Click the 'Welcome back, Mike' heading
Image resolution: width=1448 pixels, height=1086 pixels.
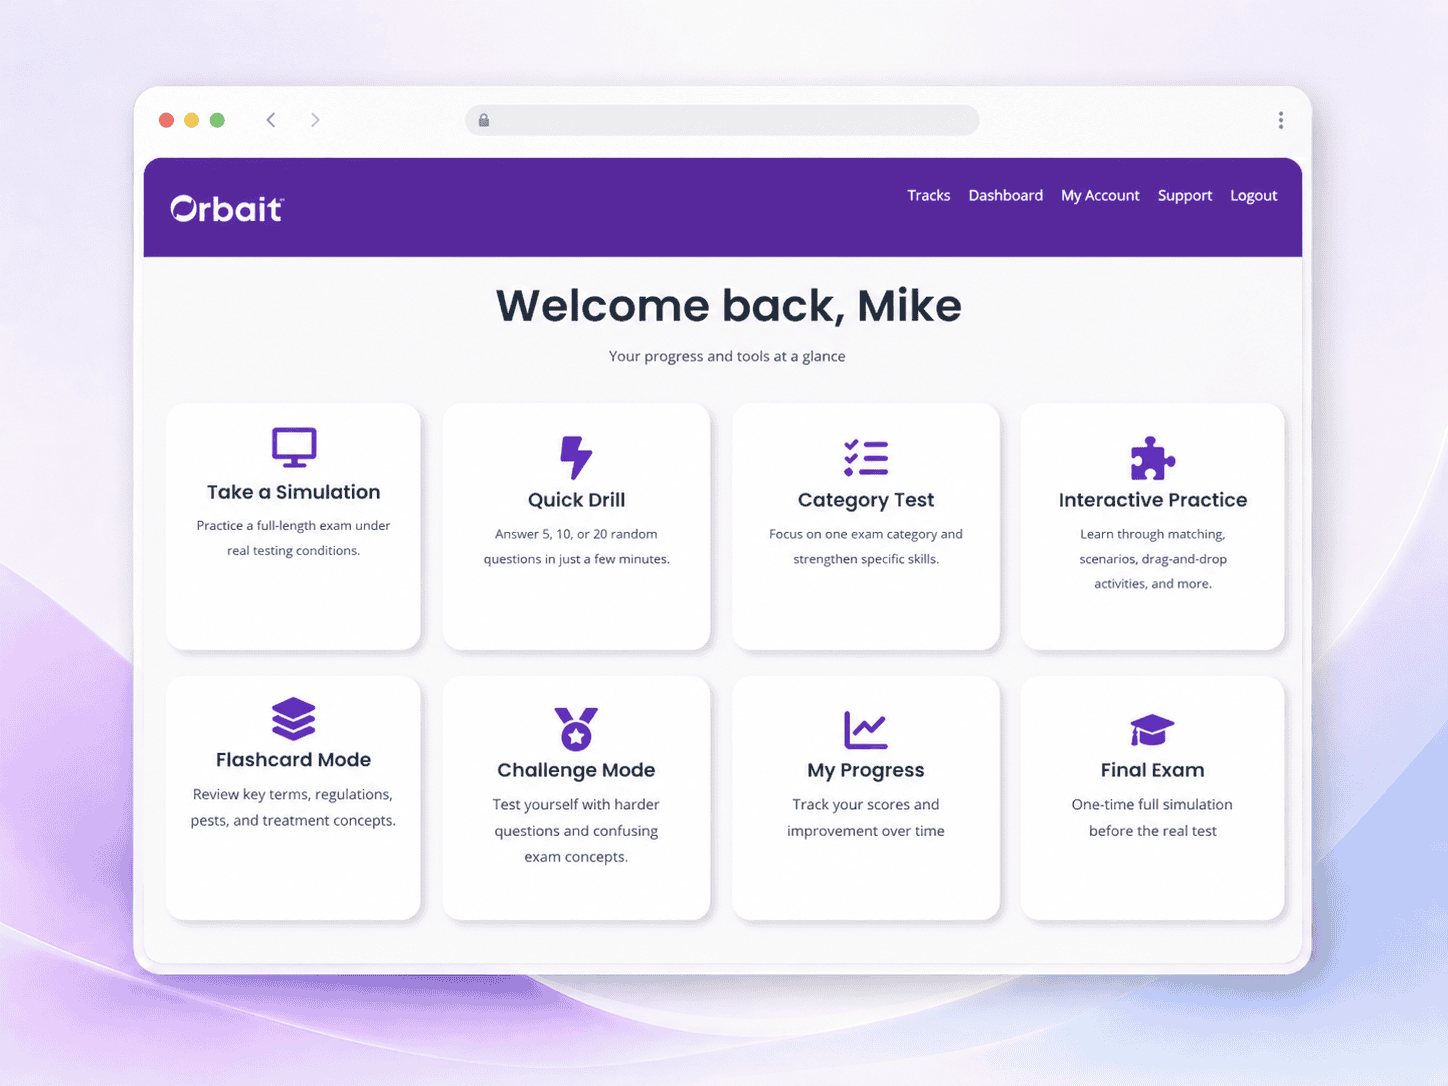729,306
